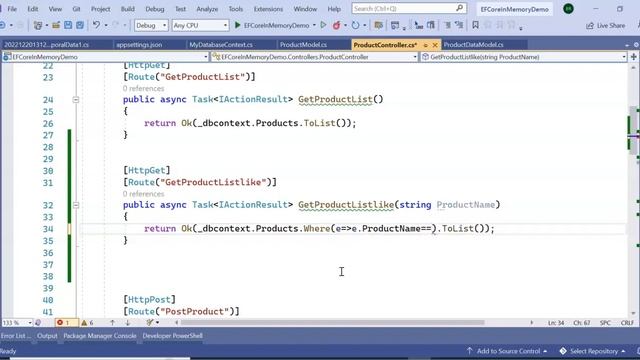The image size is (640, 360).
Task: Click the code cleanup broom icon
Action: tap(150, 323)
